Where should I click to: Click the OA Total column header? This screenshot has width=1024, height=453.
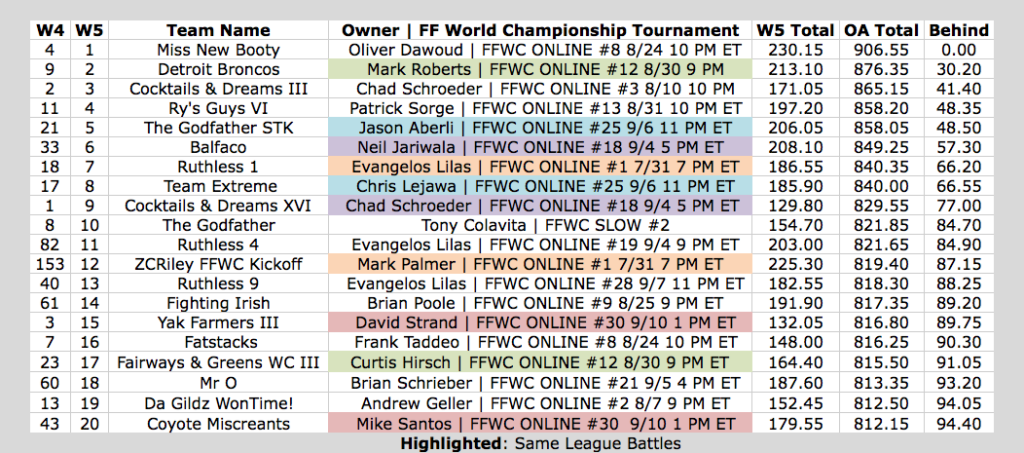[881, 30]
